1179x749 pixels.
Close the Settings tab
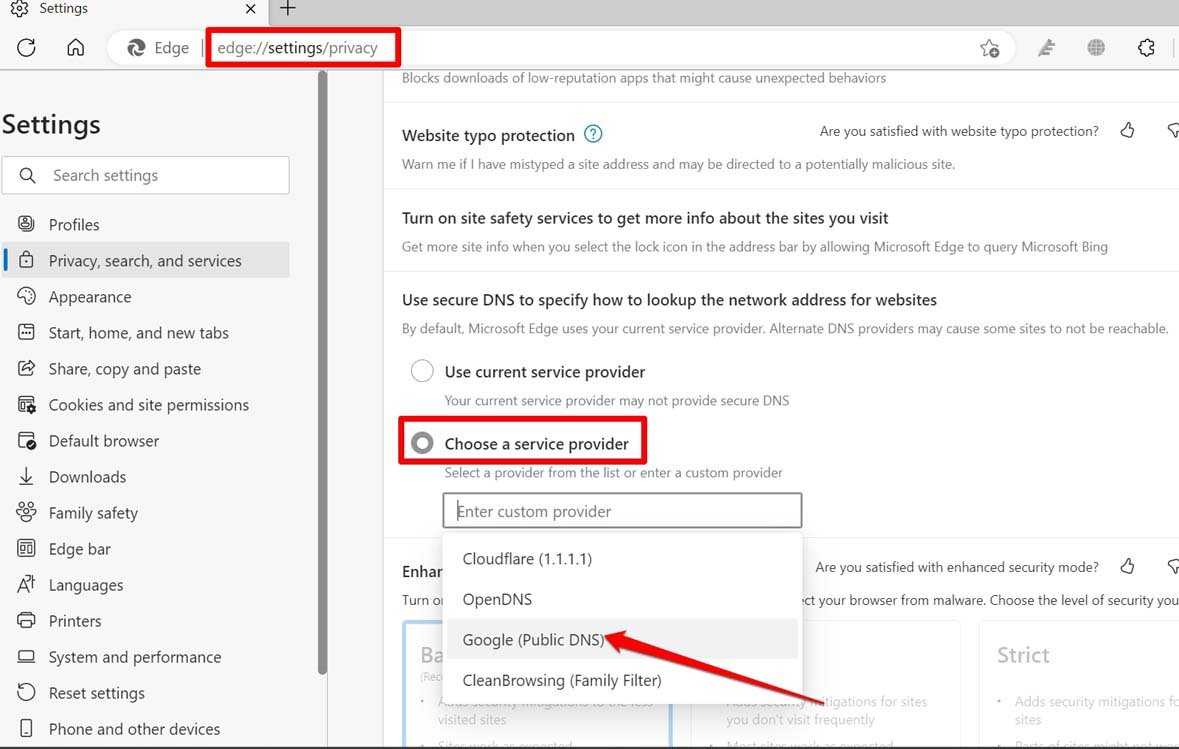point(250,9)
